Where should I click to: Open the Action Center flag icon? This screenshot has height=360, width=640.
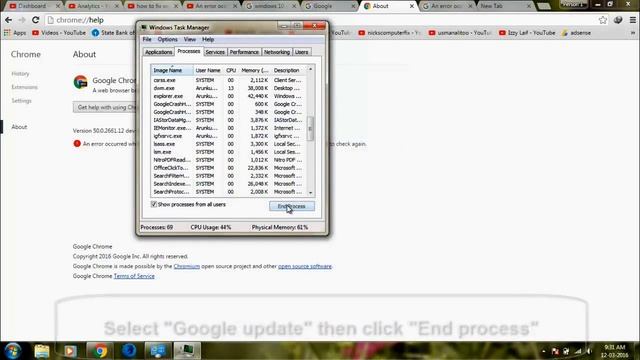point(555,351)
